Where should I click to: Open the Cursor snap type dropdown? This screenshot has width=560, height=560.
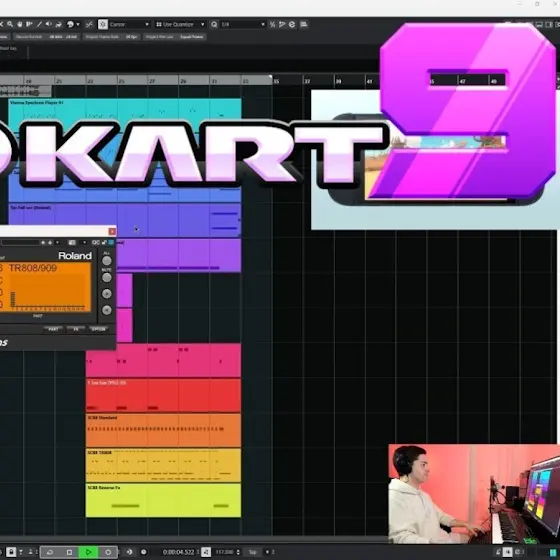pyautogui.click(x=129, y=24)
